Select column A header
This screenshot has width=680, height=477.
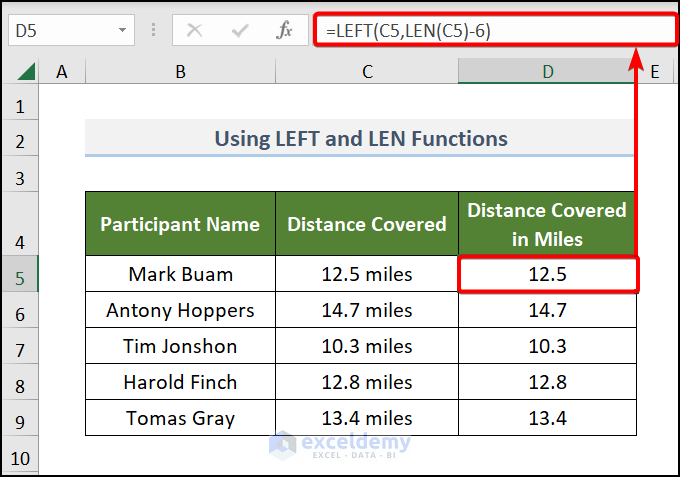click(x=62, y=72)
